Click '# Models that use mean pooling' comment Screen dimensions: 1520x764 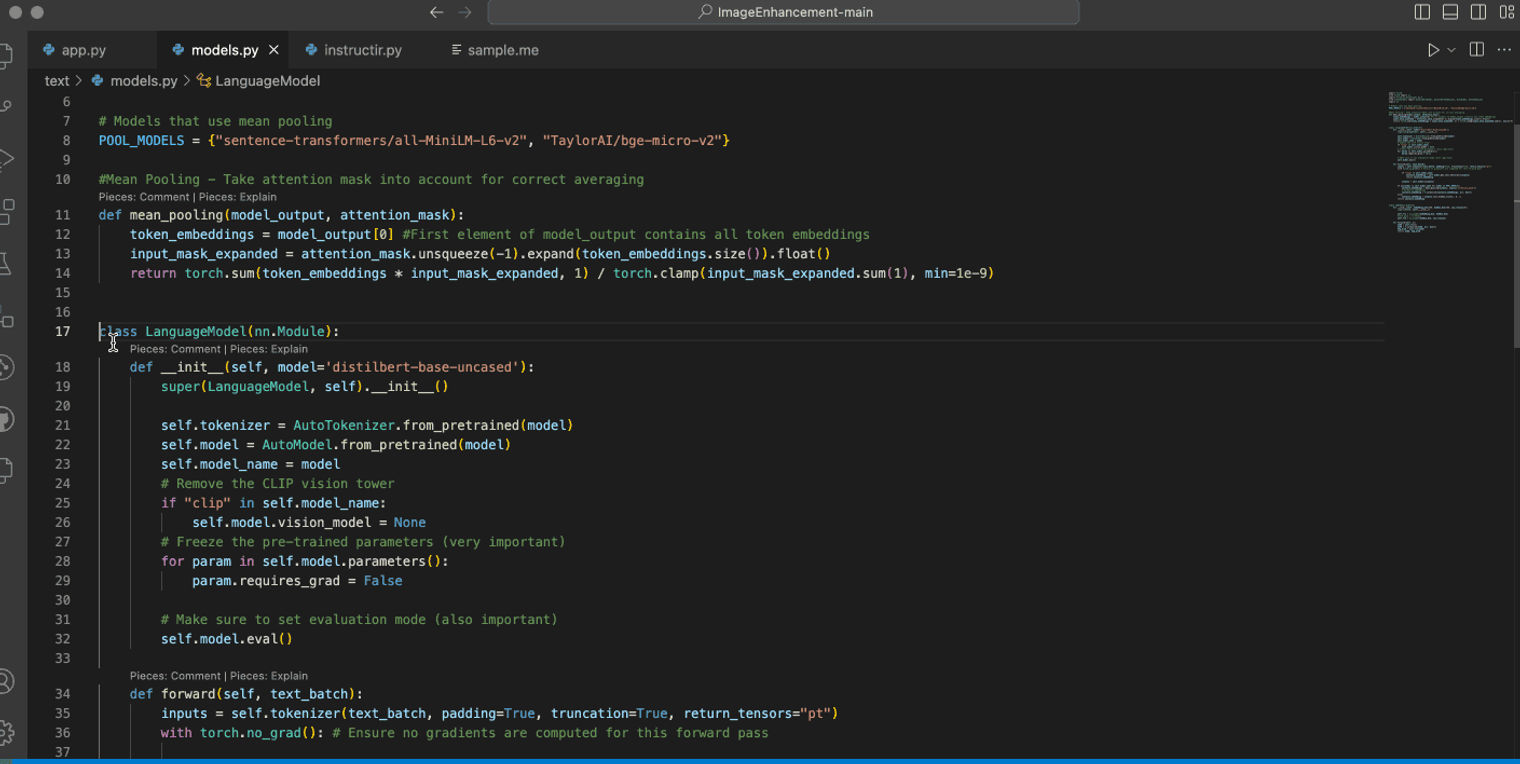pos(215,121)
